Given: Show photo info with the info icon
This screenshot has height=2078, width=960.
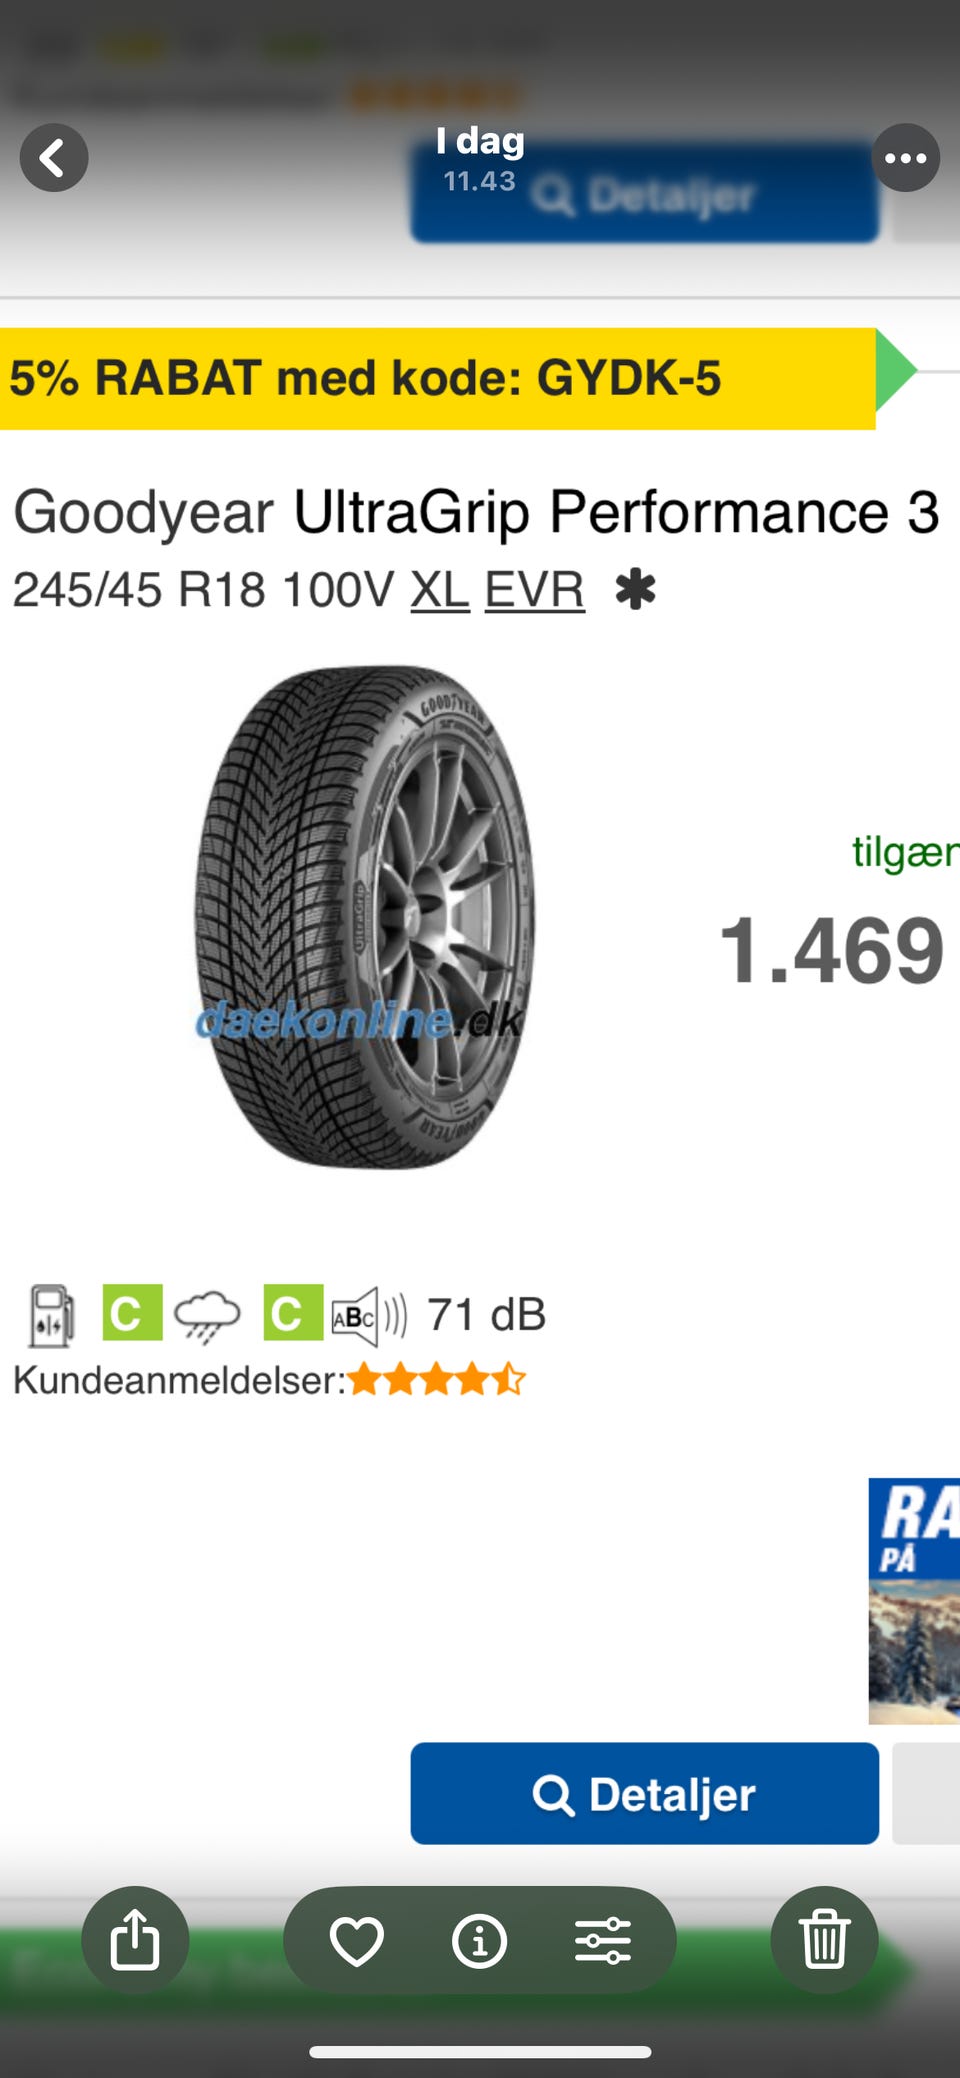Looking at the screenshot, I should click(x=480, y=1941).
